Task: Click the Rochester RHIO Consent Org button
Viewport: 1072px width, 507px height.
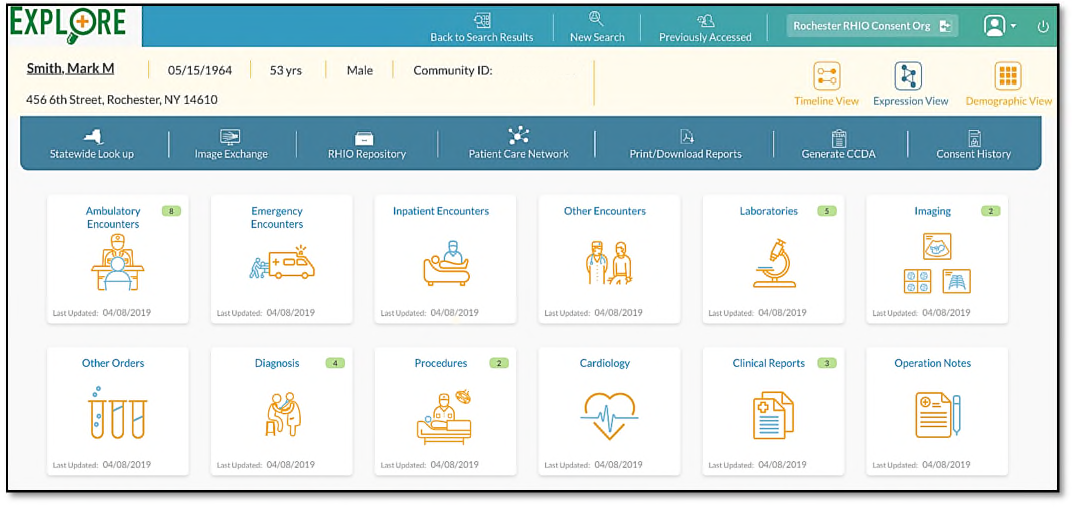Action: pos(872,26)
